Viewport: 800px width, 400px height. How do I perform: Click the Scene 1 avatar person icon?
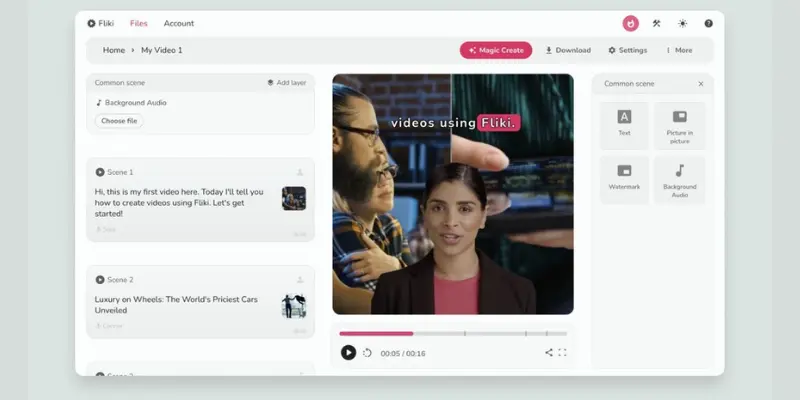pos(300,172)
